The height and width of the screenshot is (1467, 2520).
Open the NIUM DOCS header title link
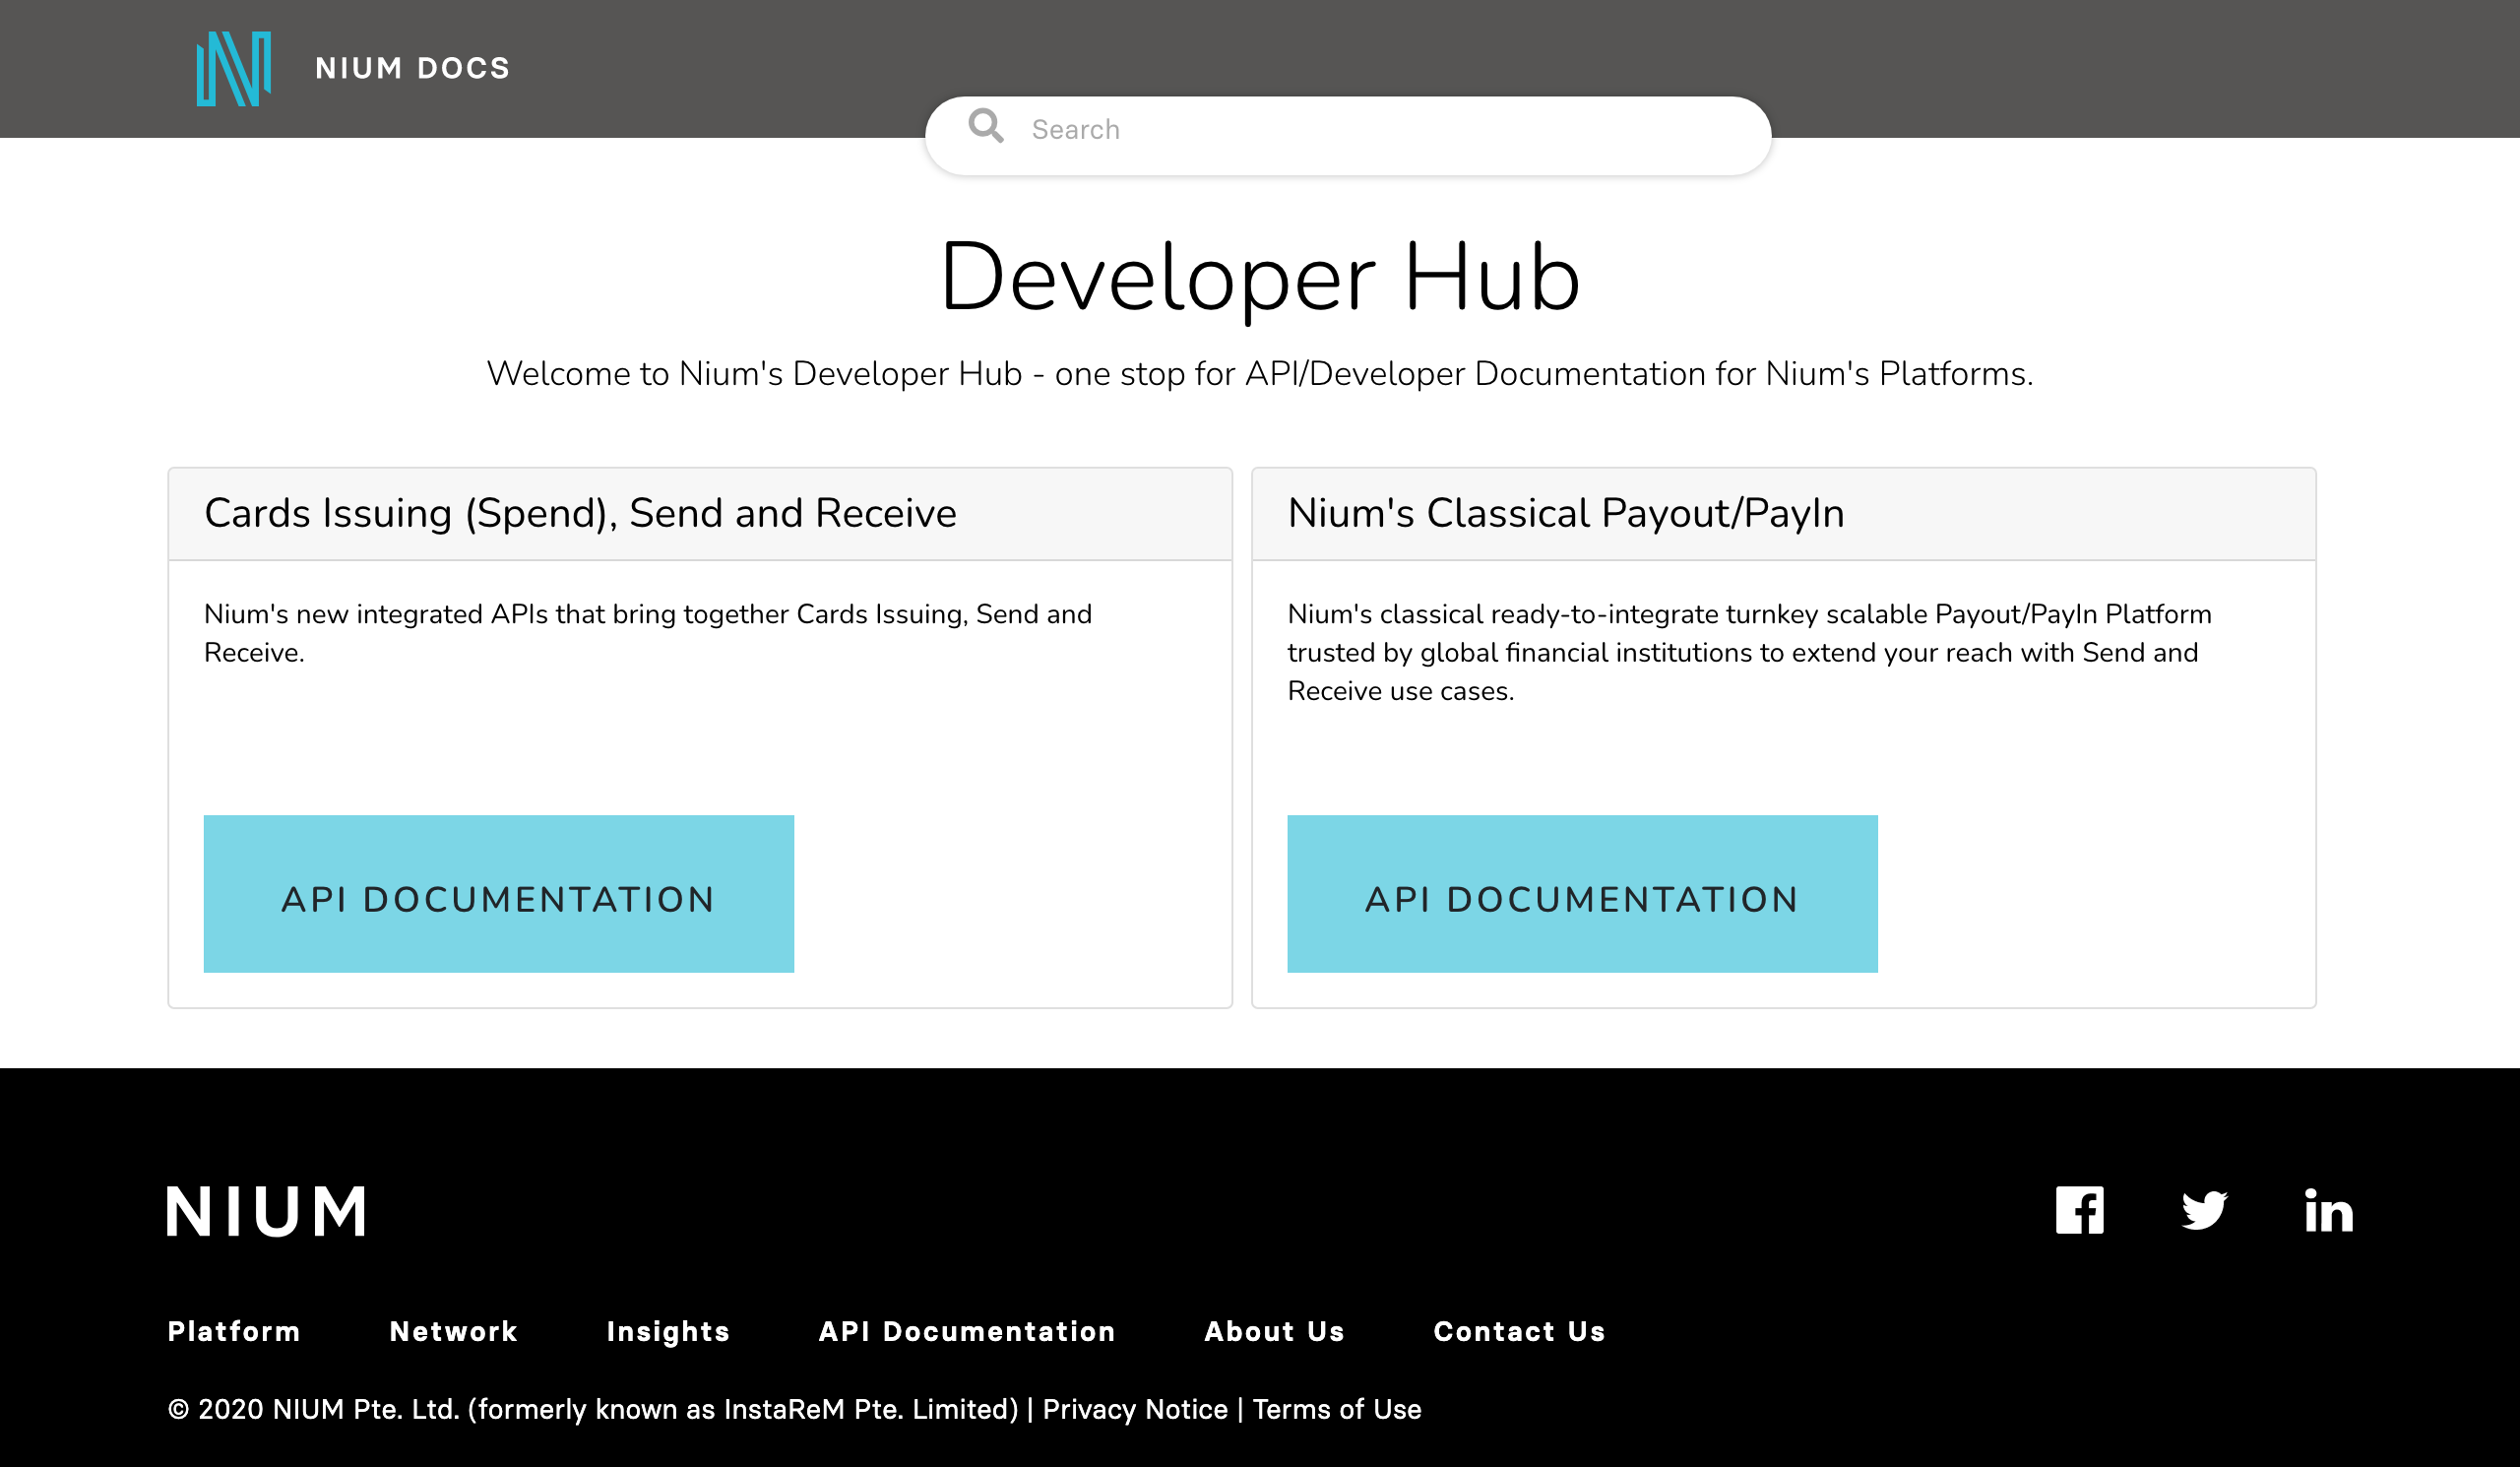point(413,68)
